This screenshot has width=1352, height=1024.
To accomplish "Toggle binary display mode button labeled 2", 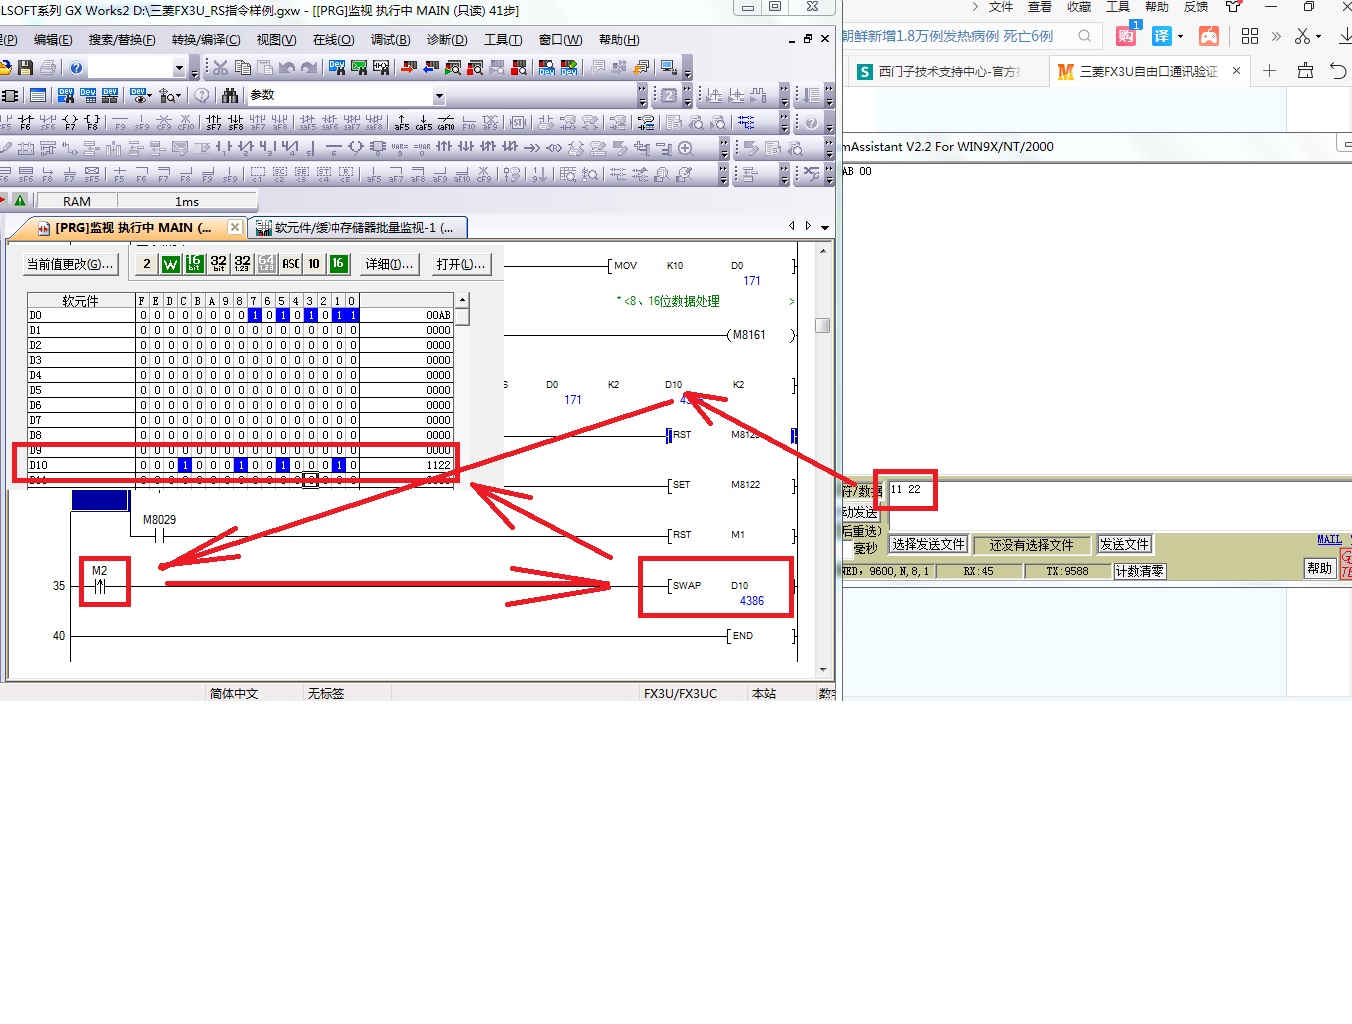I will [147, 264].
